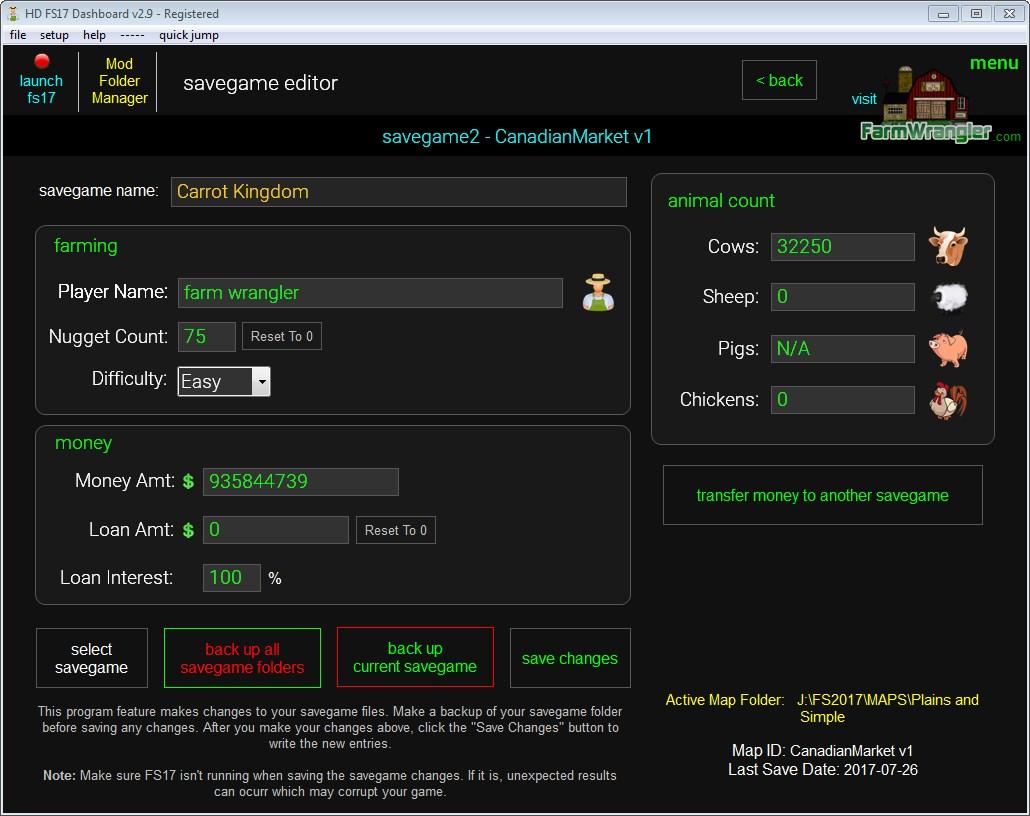Open the quick jump menu
Screen dimensions: 1030x816
pyautogui.click(x=188, y=35)
